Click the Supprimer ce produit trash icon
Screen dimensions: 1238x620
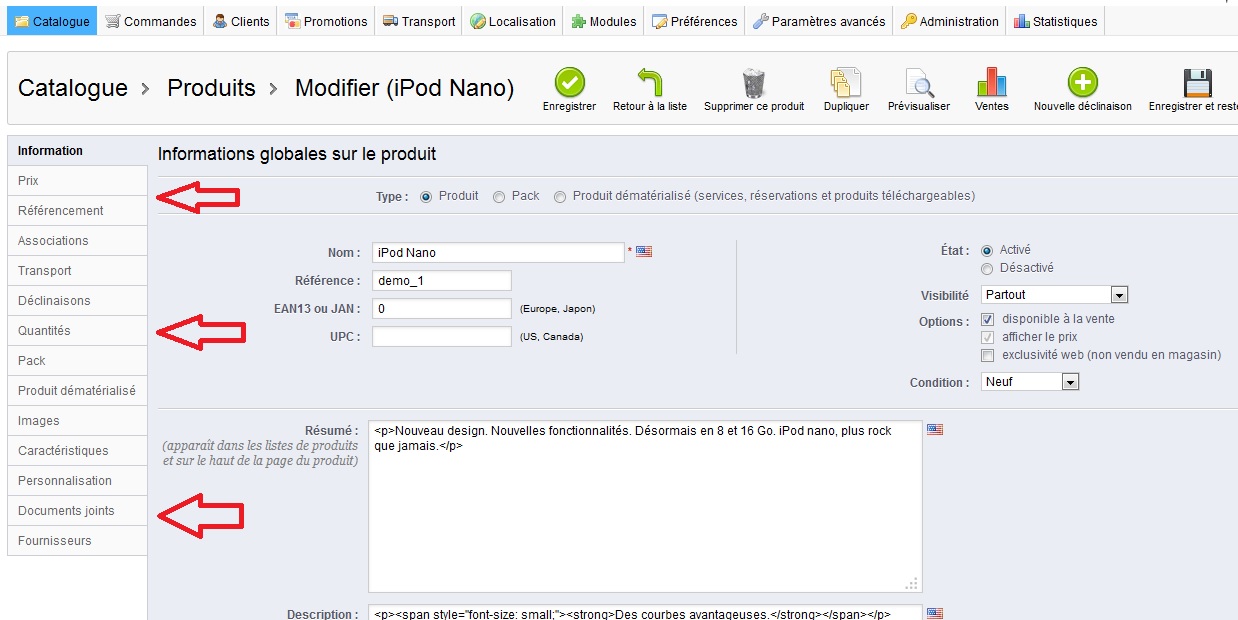click(x=754, y=82)
